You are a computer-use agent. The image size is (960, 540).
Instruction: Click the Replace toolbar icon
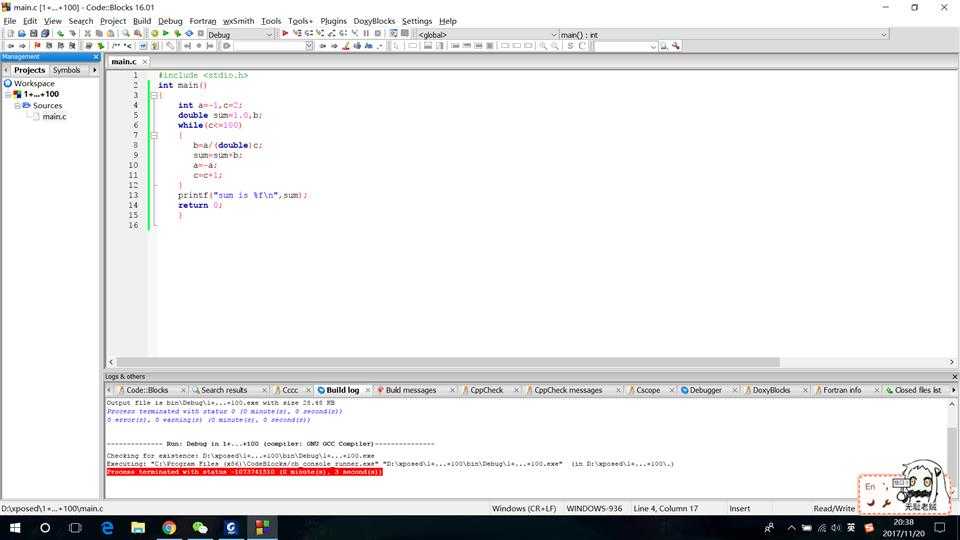click(x=138, y=34)
